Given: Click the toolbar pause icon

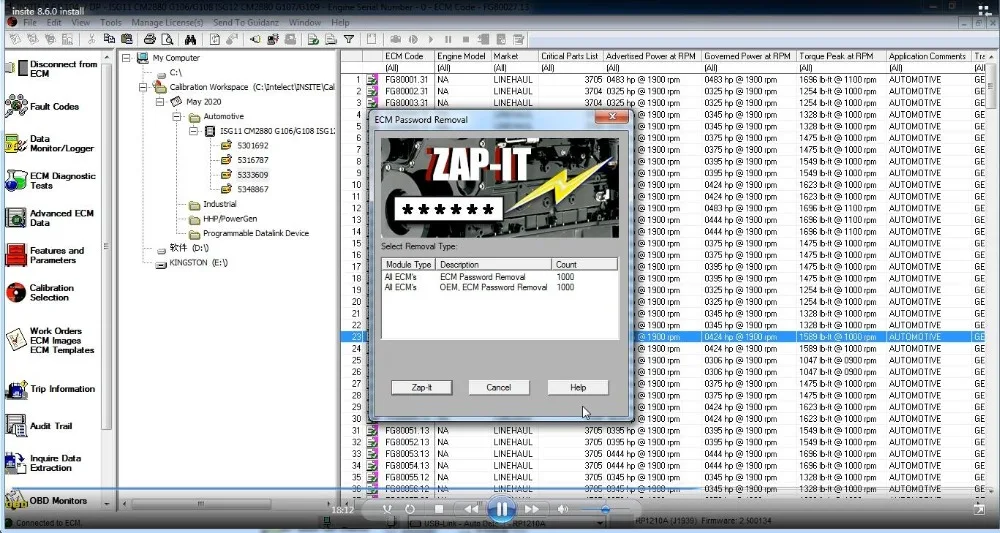Looking at the screenshot, I should tap(448, 40).
